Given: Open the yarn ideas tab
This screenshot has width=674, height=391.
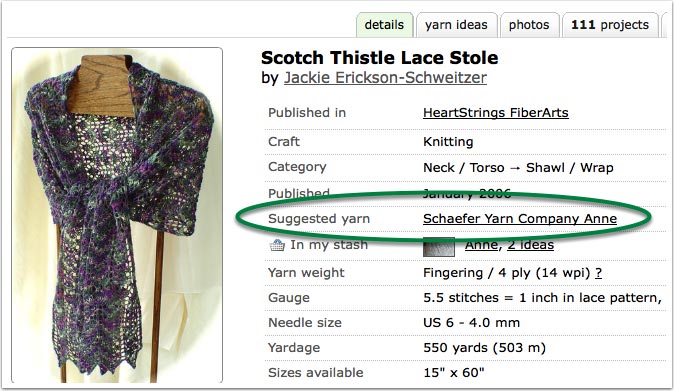Looking at the screenshot, I should coord(456,25).
